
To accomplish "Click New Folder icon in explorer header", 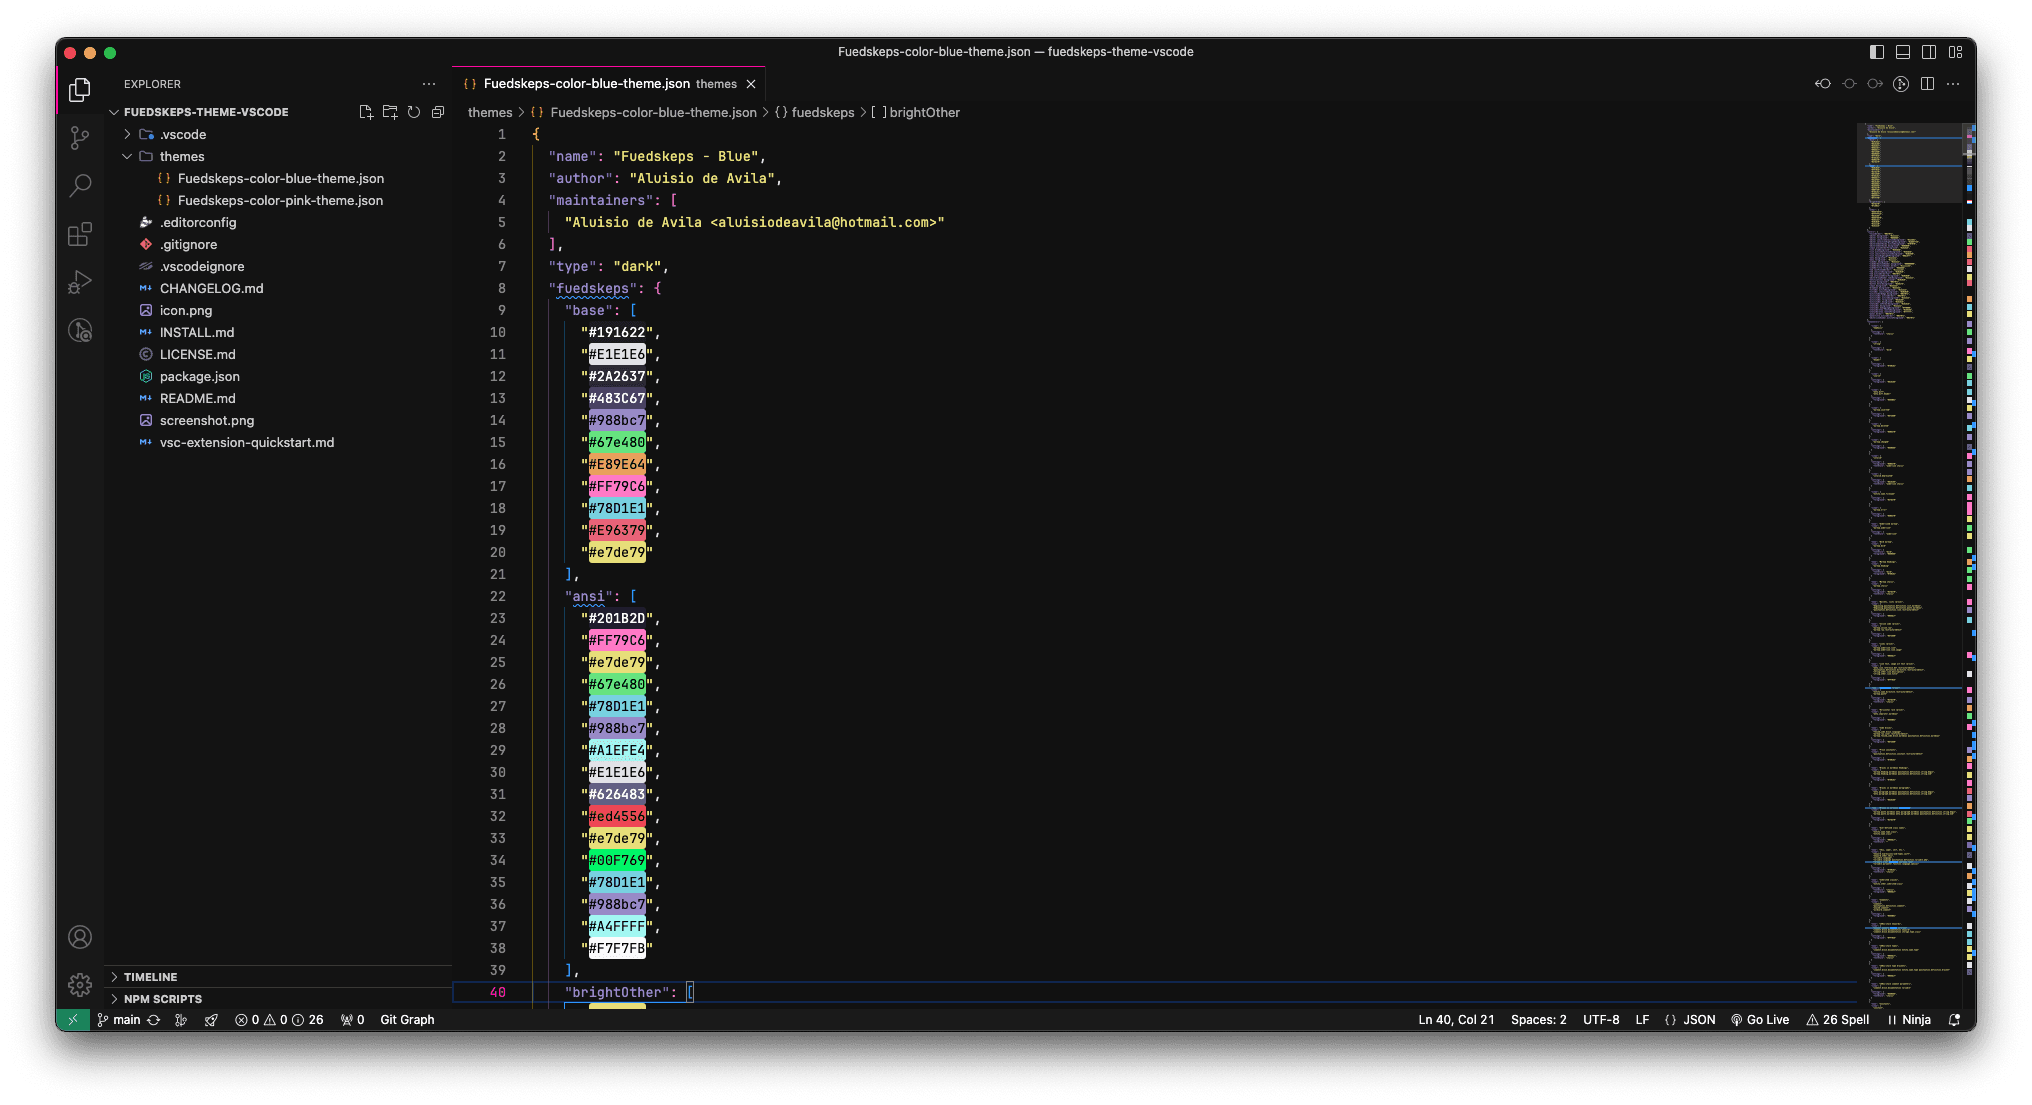I will (390, 112).
